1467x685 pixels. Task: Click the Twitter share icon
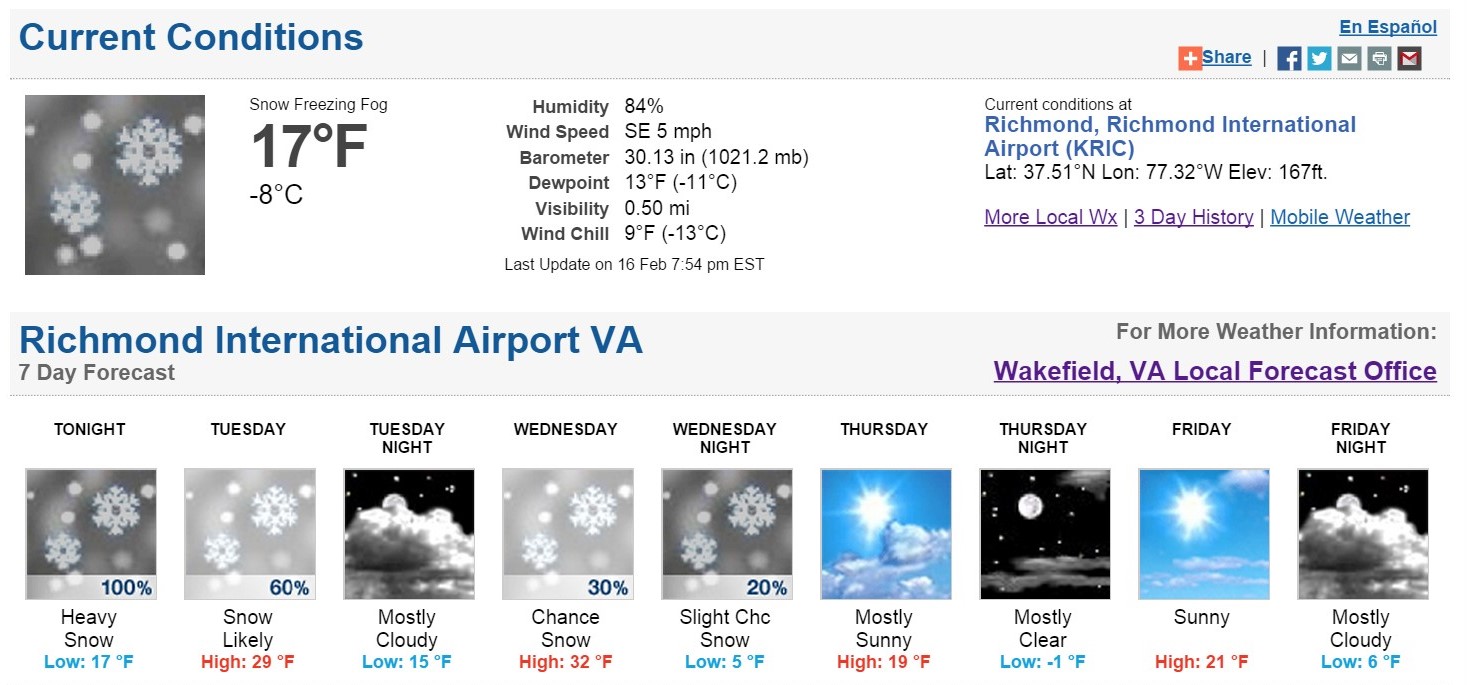tap(1319, 58)
